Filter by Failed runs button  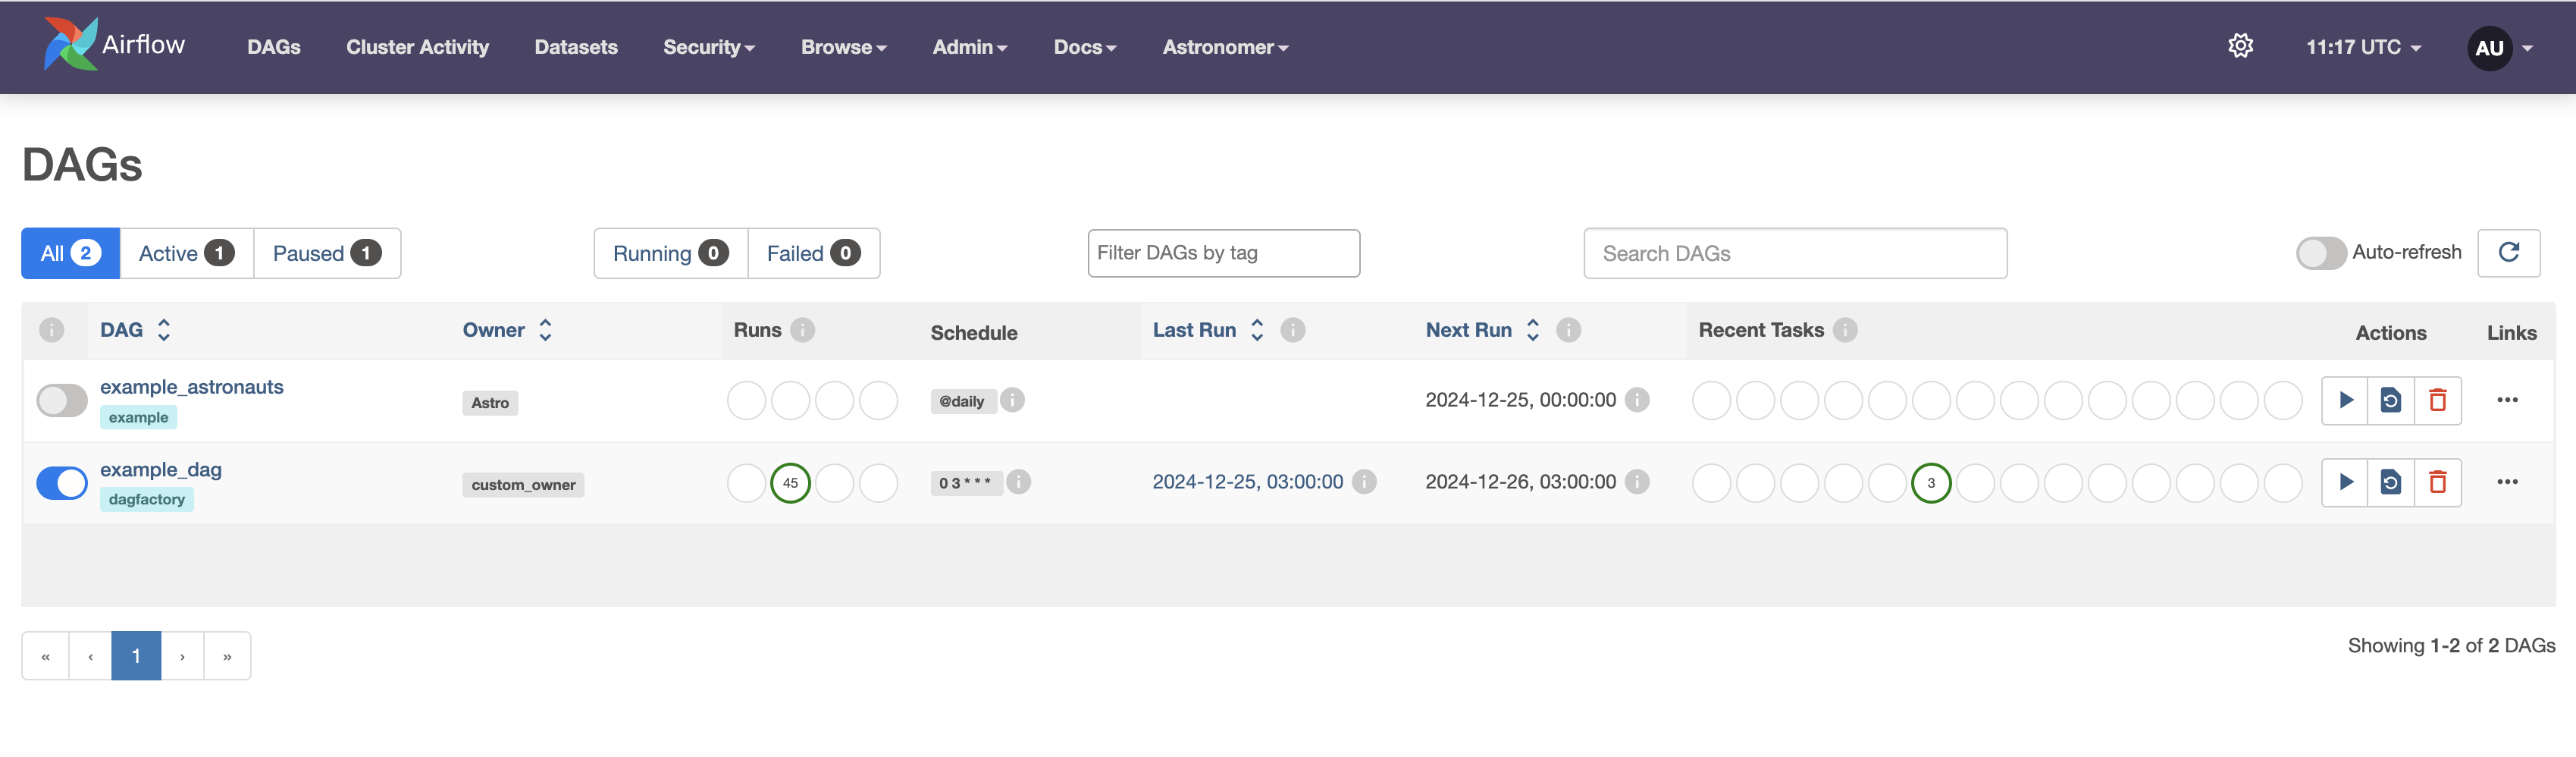[x=812, y=254]
